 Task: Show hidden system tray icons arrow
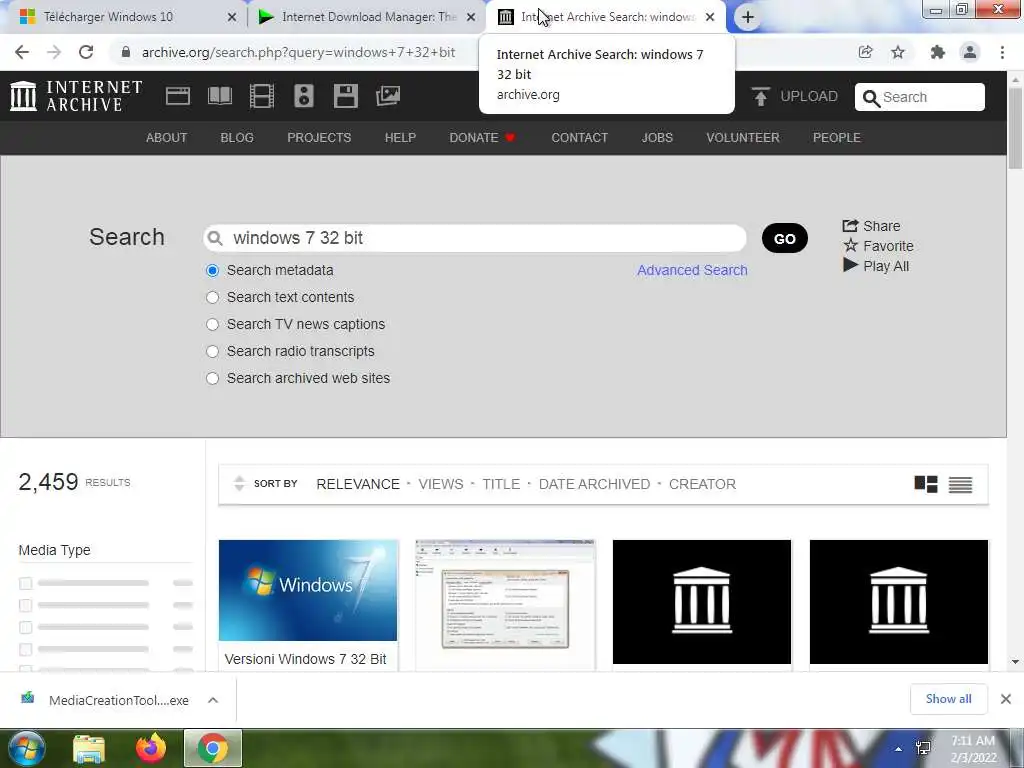[x=899, y=748]
